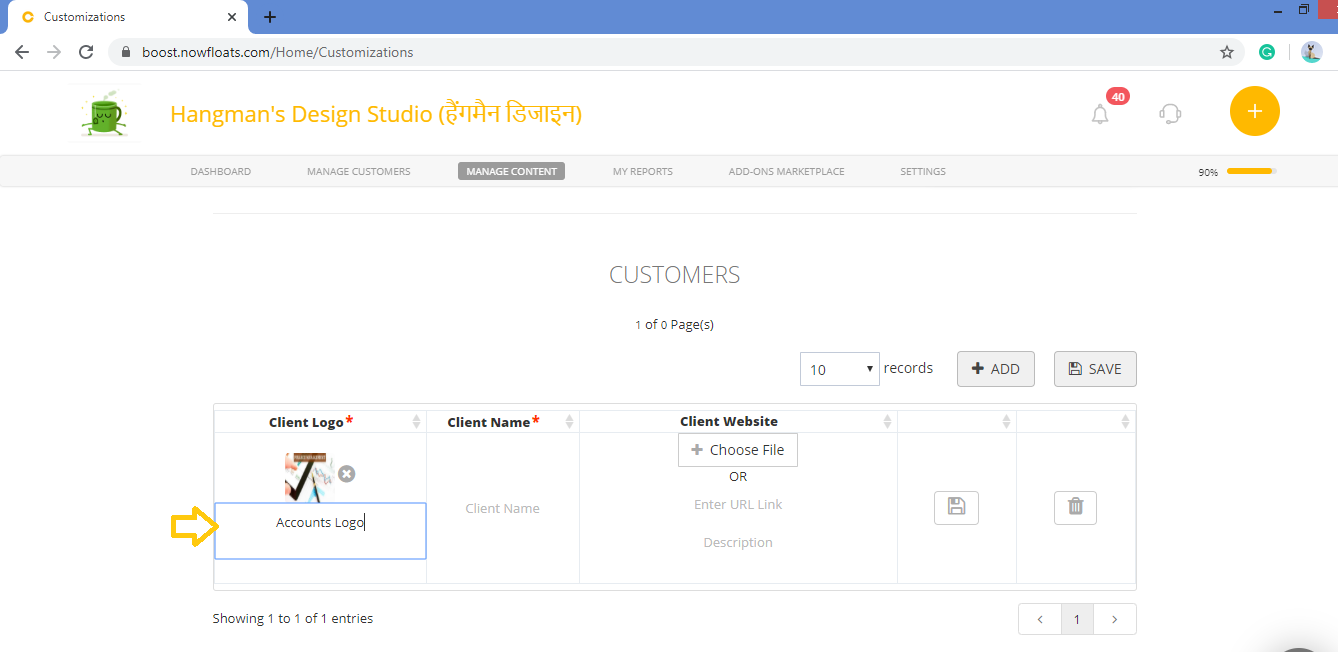The width and height of the screenshot is (1338, 652).
Task: Close the Customizations browser tab
Action: point(232,17)
